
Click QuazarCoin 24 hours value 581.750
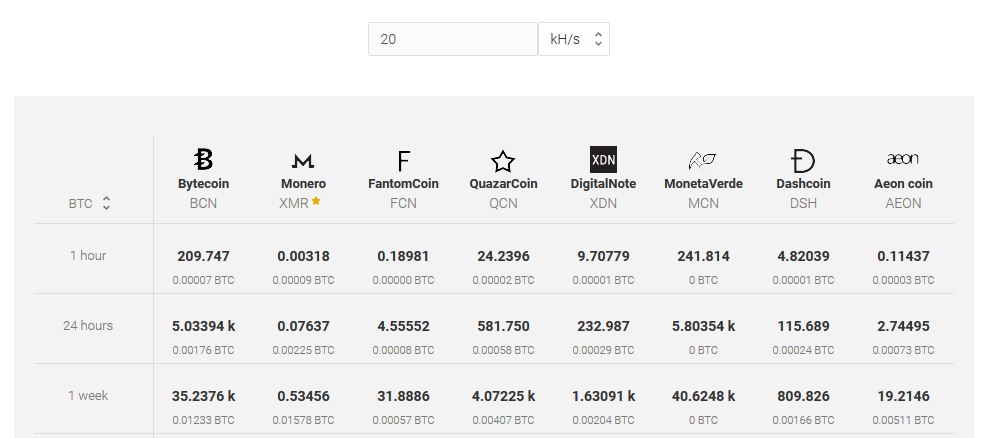pos(503,326)
